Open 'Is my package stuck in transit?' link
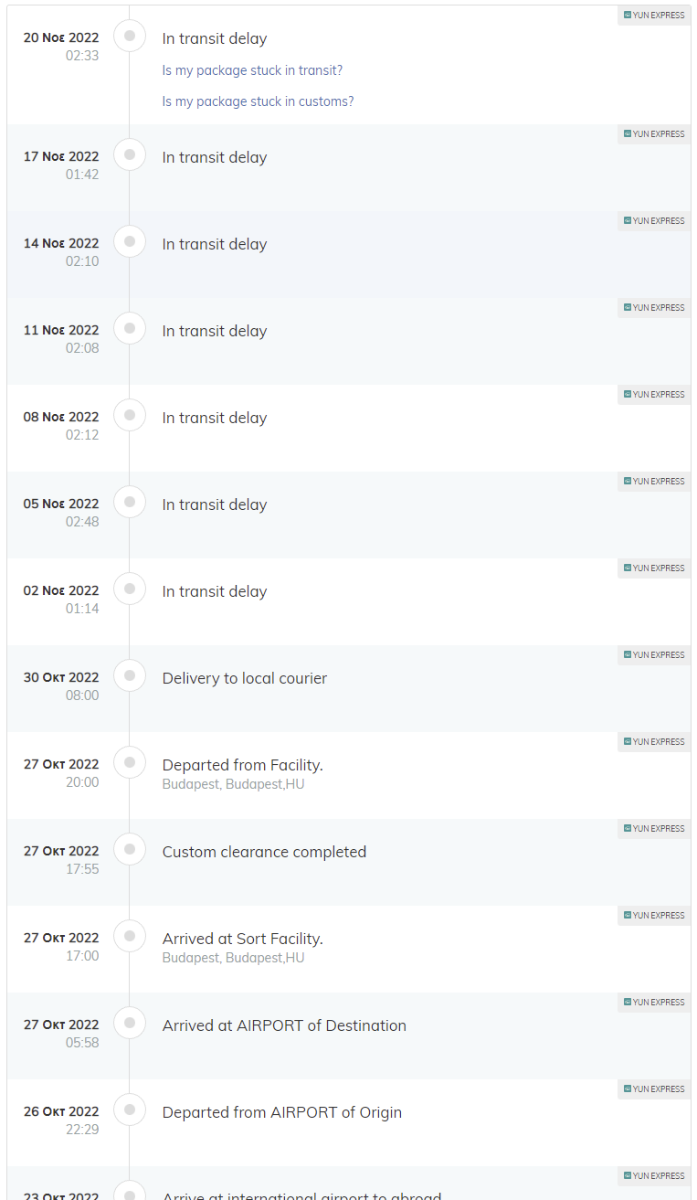 coord(253,71)
